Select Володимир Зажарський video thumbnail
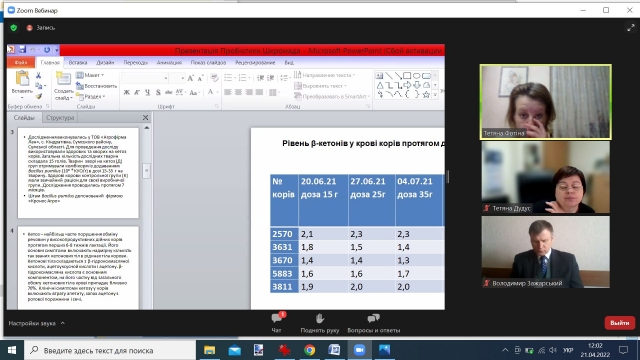 (x=546, y=252)
